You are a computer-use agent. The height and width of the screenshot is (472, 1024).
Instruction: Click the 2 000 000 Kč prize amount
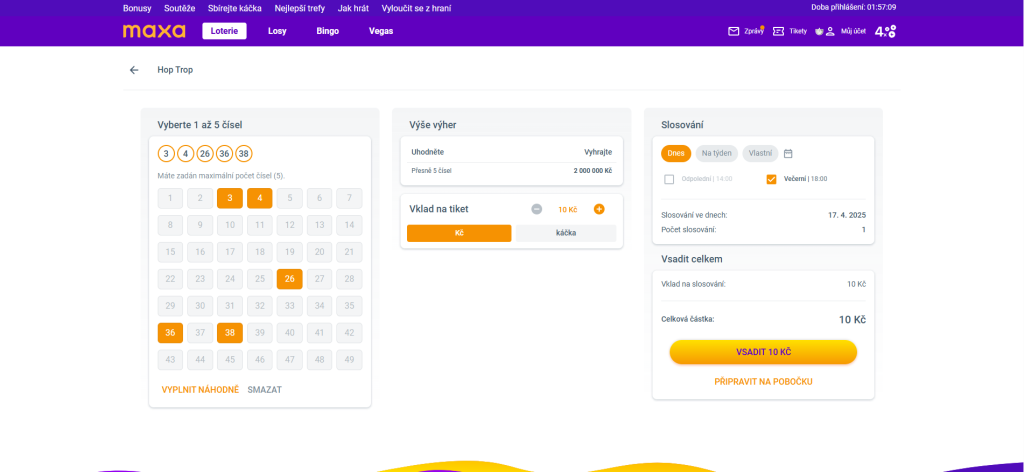(x=593, y=170)
